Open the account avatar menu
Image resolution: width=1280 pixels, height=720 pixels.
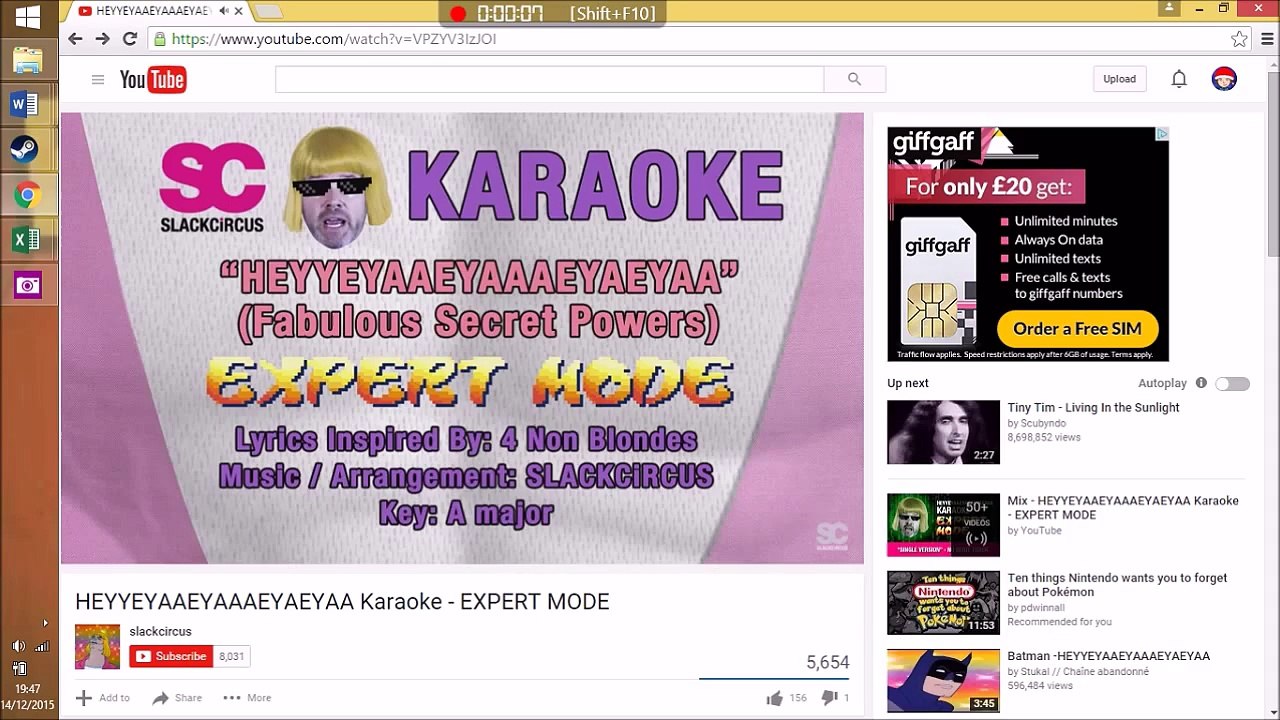coord(1224,79)
